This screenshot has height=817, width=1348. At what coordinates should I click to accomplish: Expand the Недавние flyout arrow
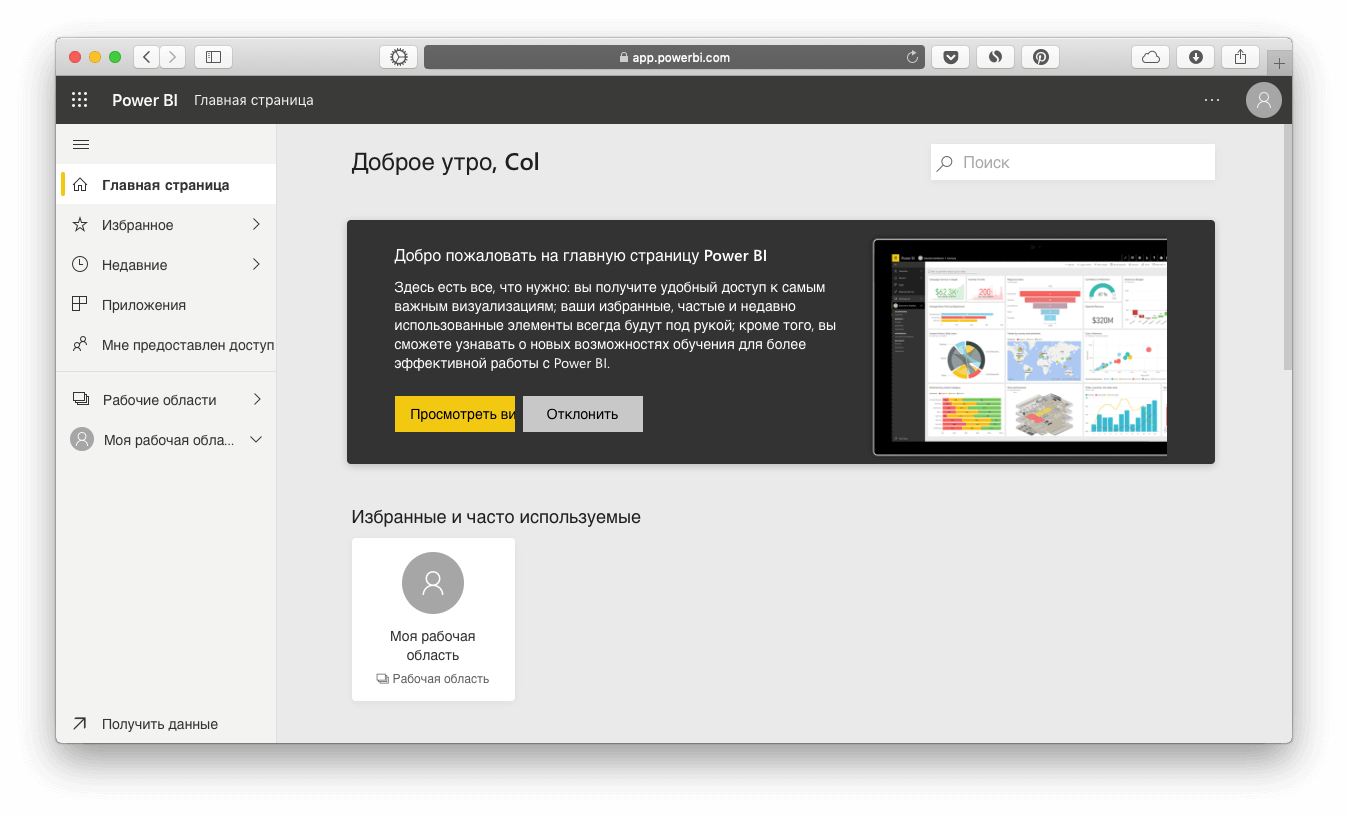[256, 265]
